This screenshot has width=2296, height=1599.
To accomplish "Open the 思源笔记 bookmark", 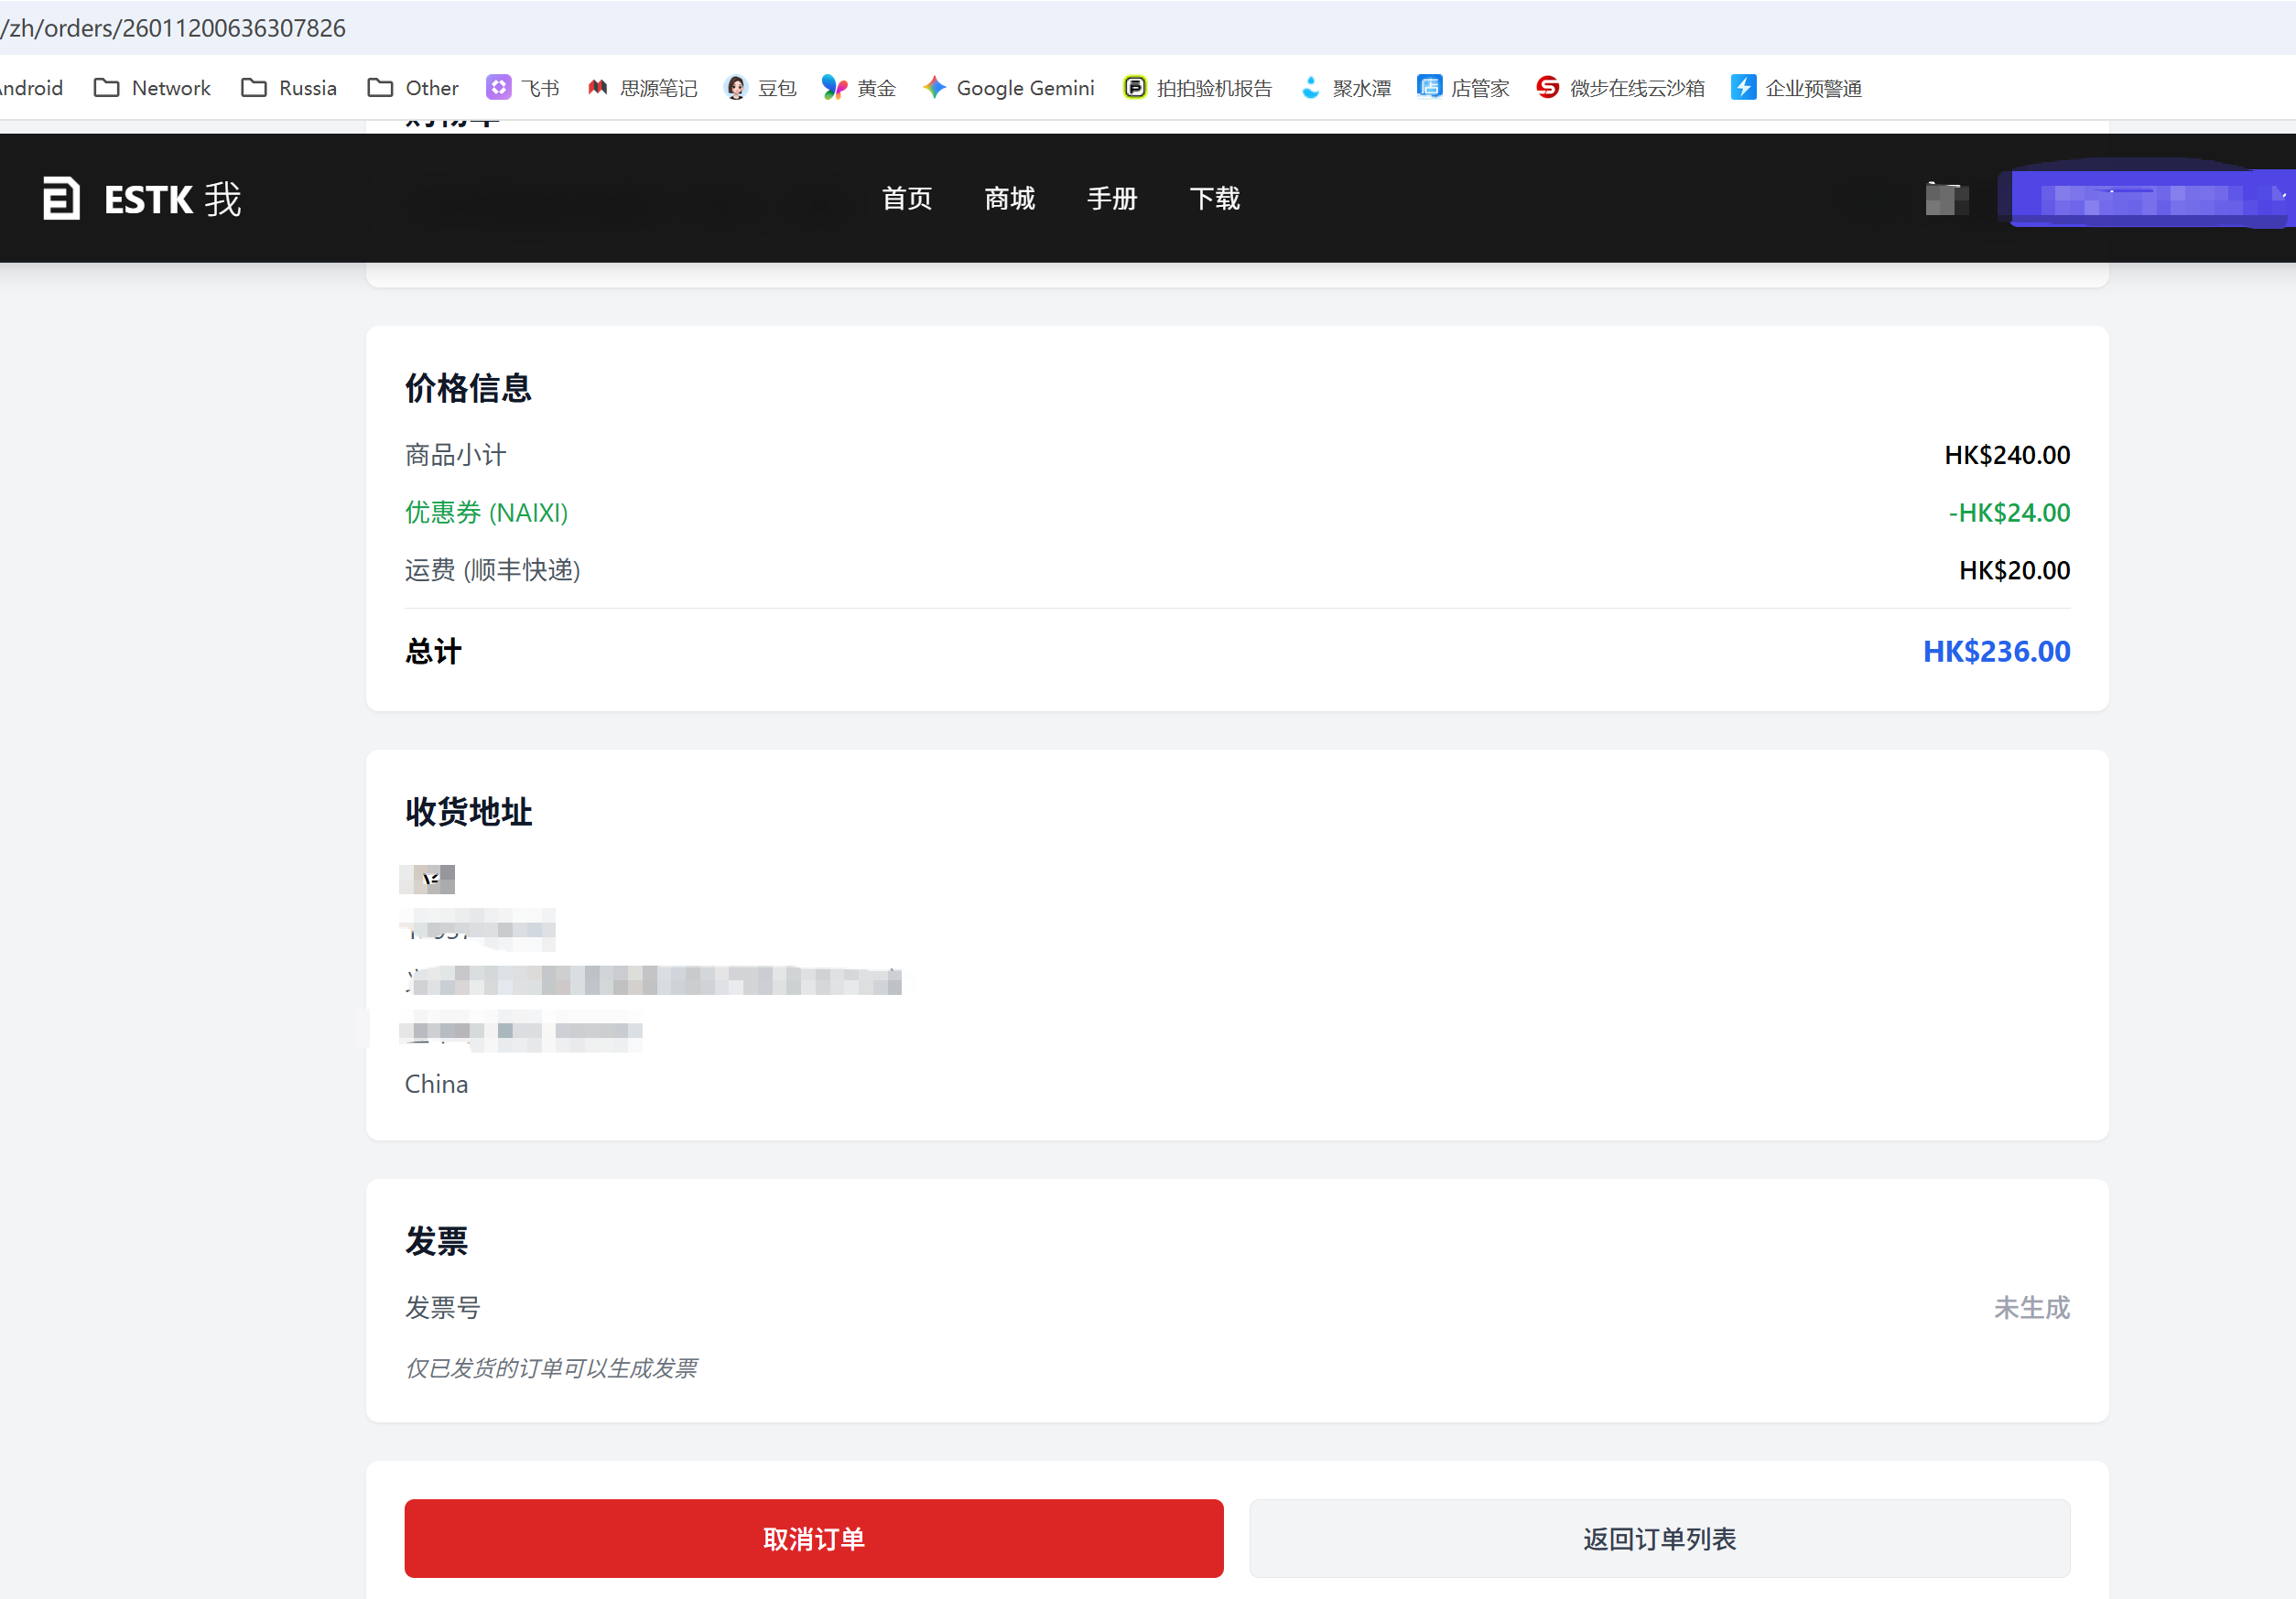I will 643,88.
